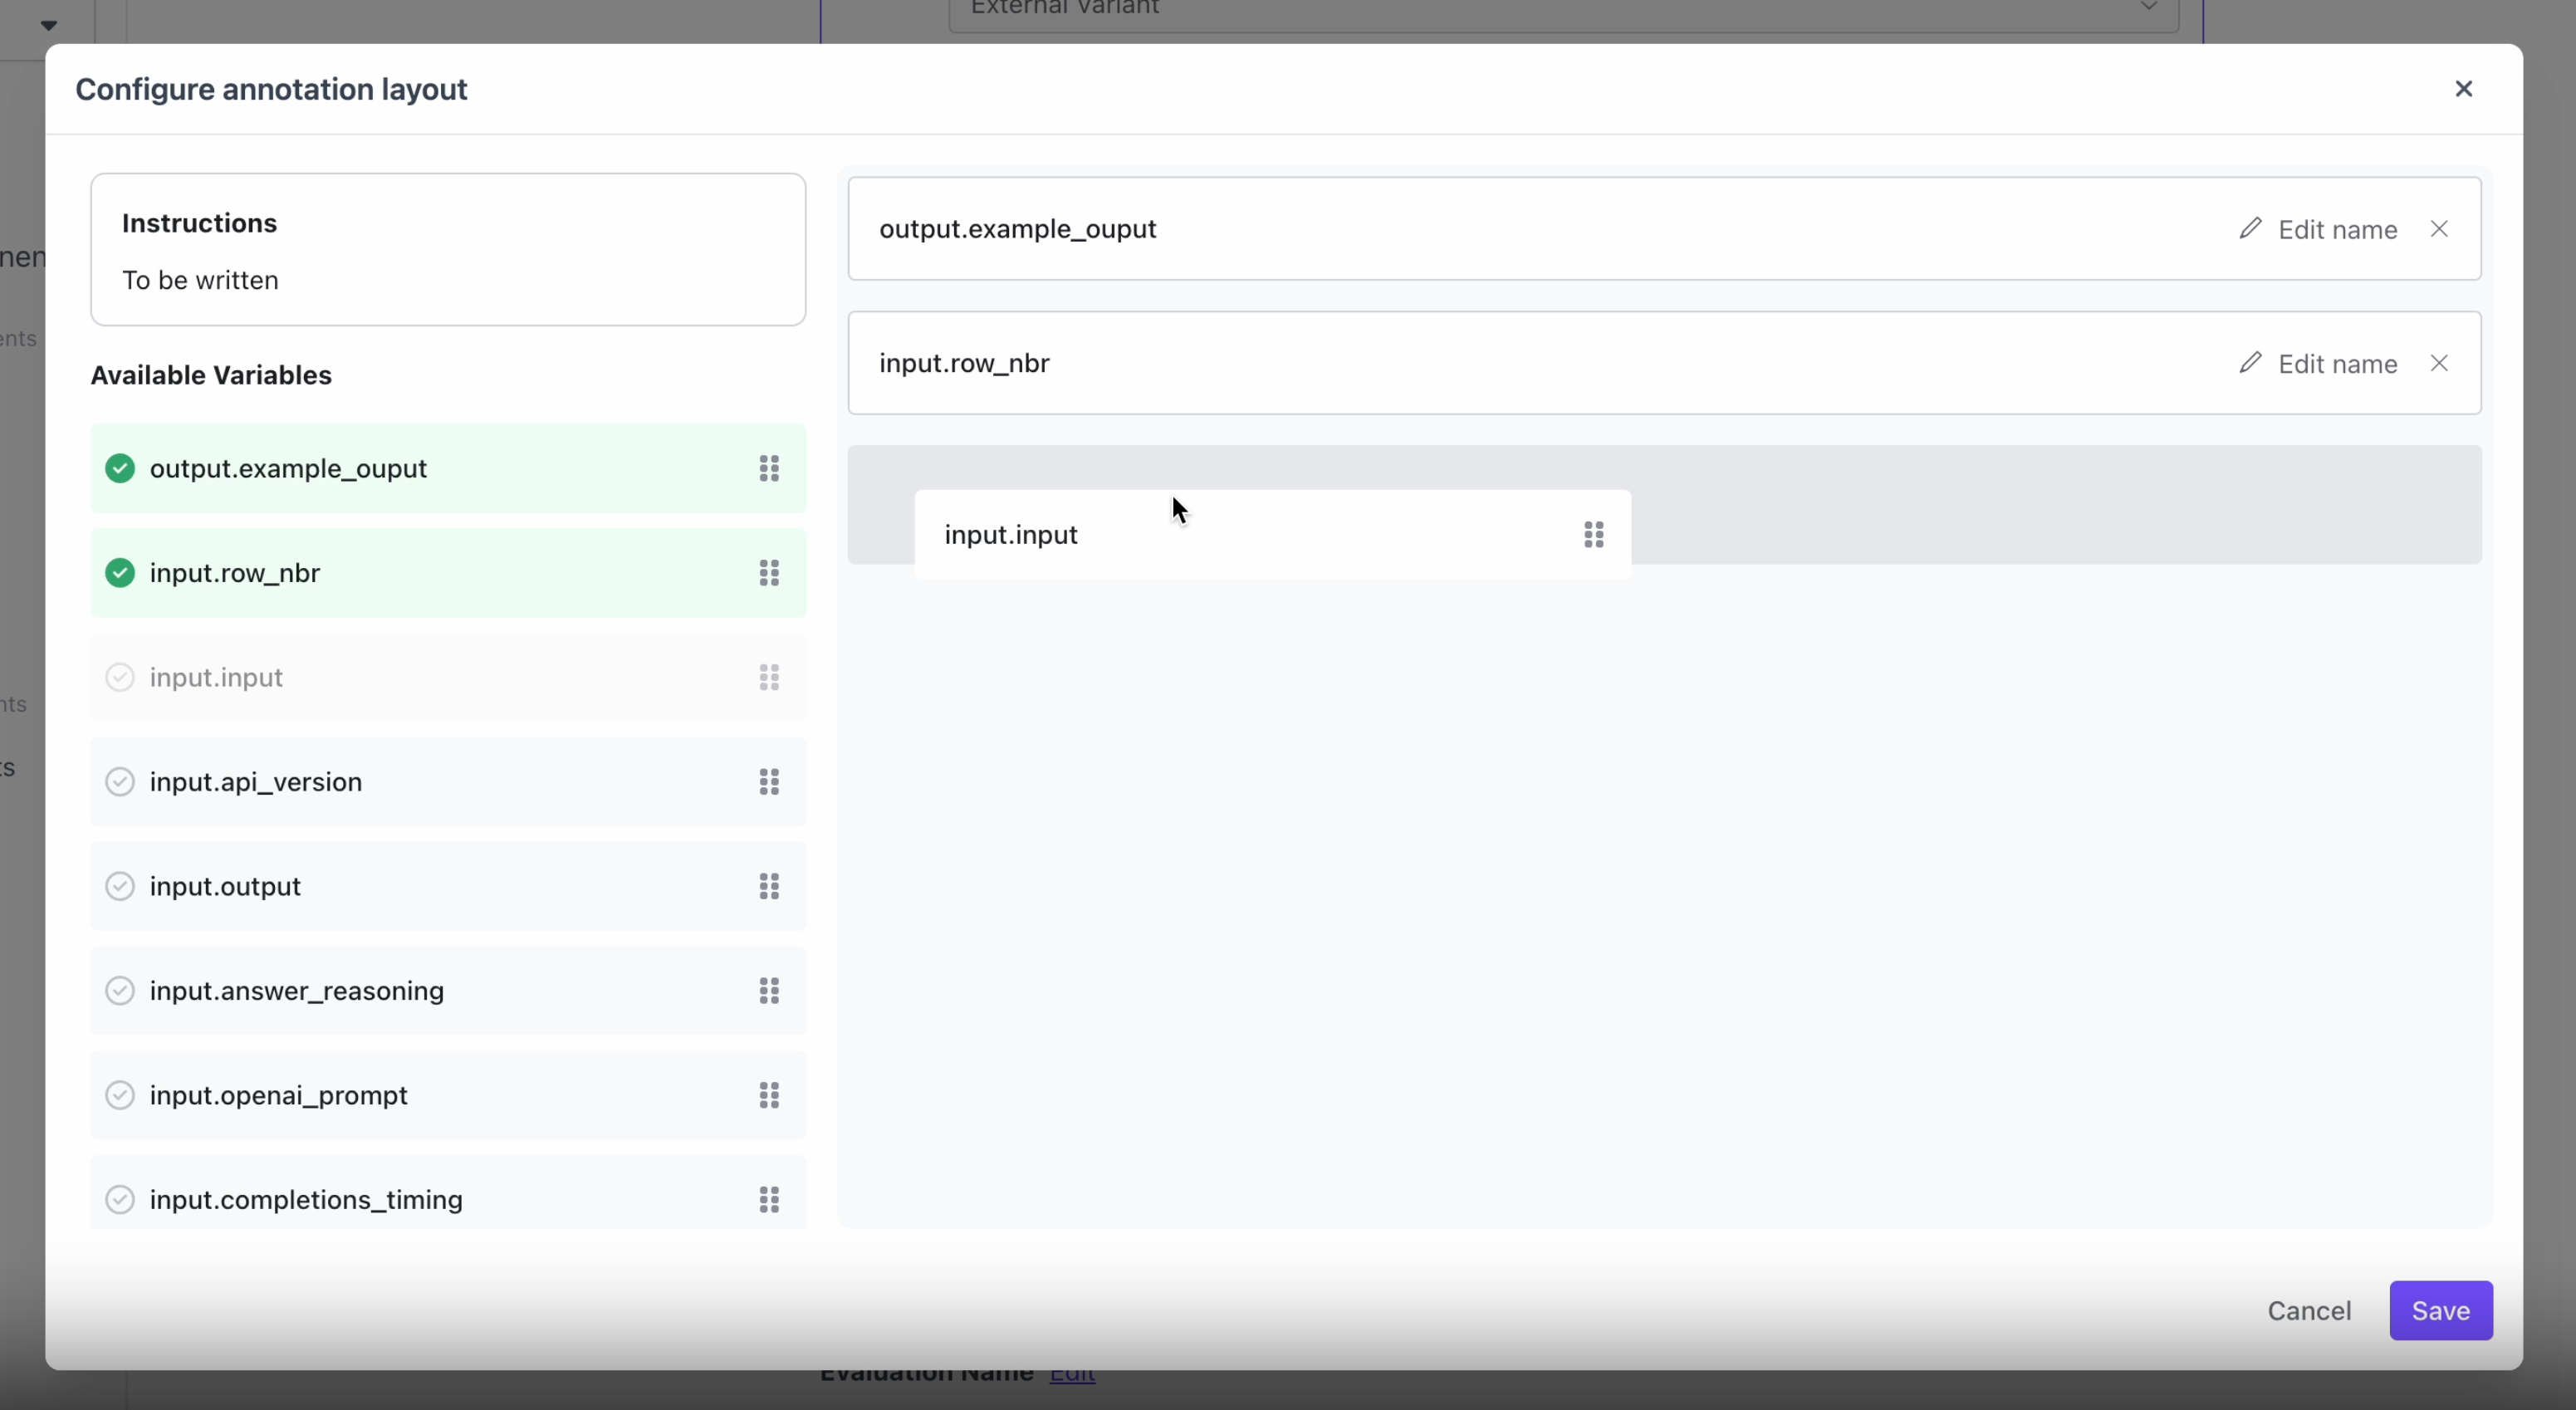Click drag handle for output.example_ouput variable
The height and width of the screenshot is (1410, 2576).
click(768, 468)
